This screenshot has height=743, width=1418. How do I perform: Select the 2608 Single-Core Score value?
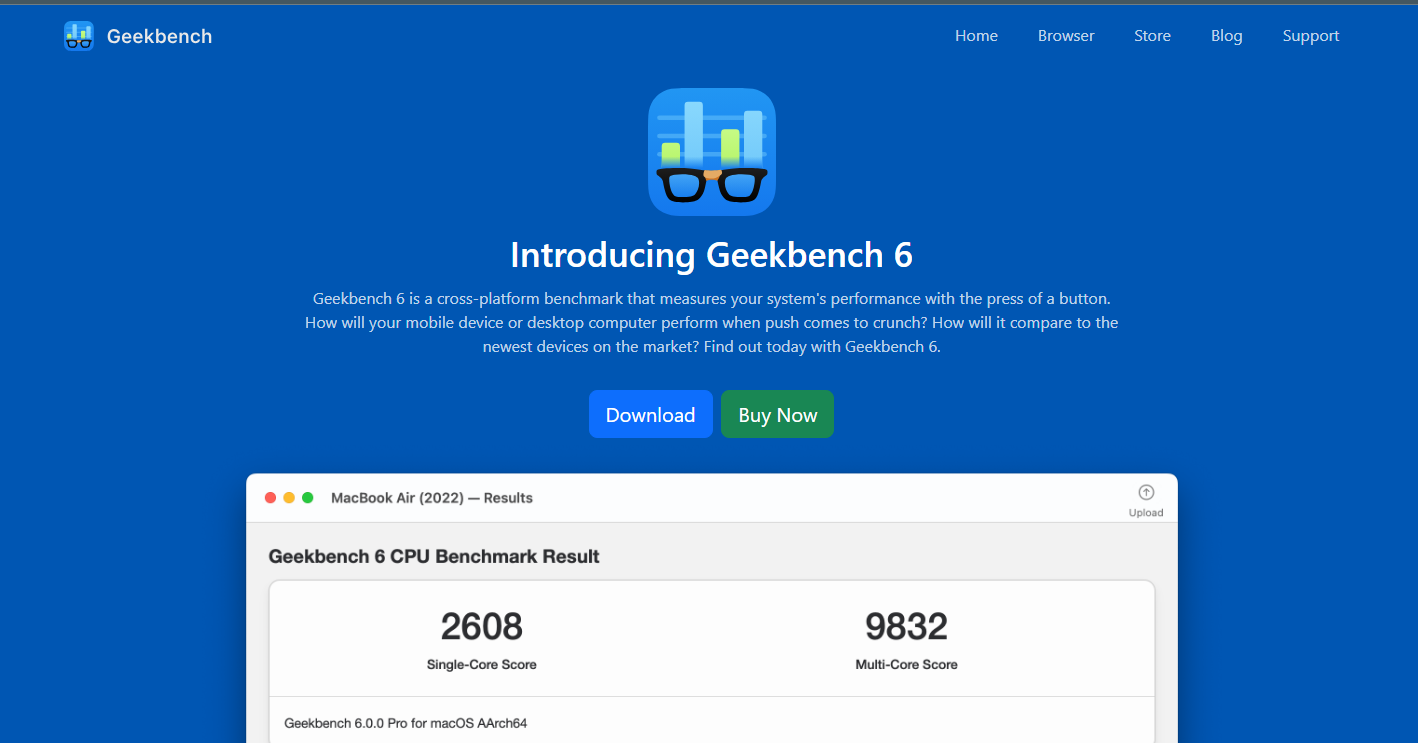pyautogui.click(x=482, y=627)
